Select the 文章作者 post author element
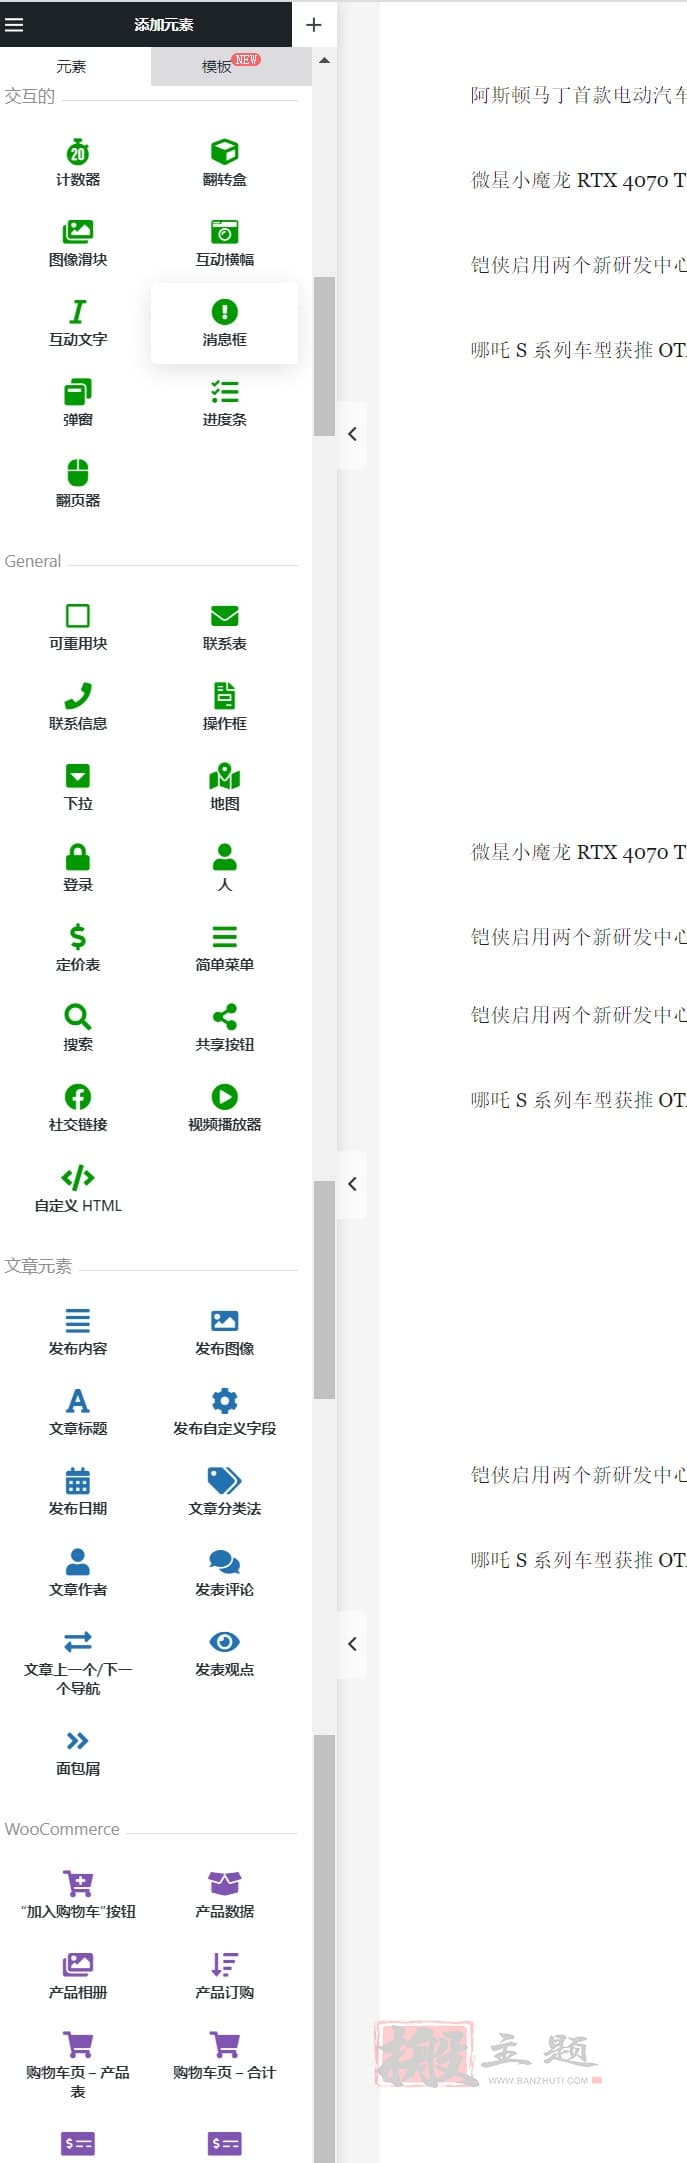The width and height of the screenshot is (687, 2163). tap(78, 1573)
